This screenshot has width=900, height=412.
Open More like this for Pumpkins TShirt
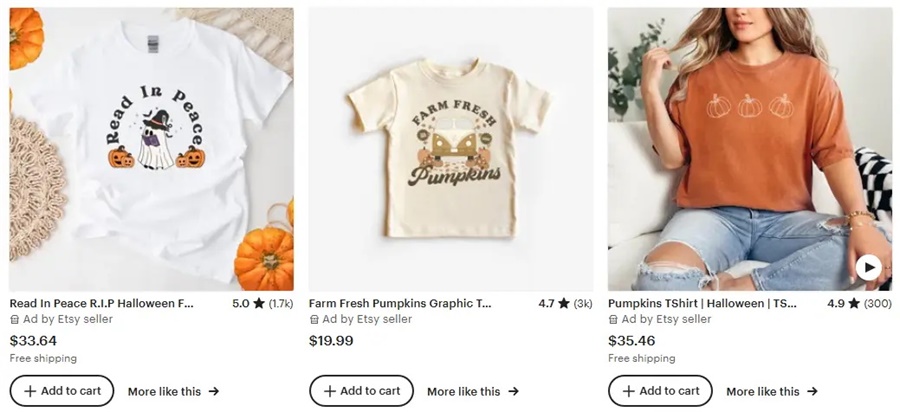[771, 392]
